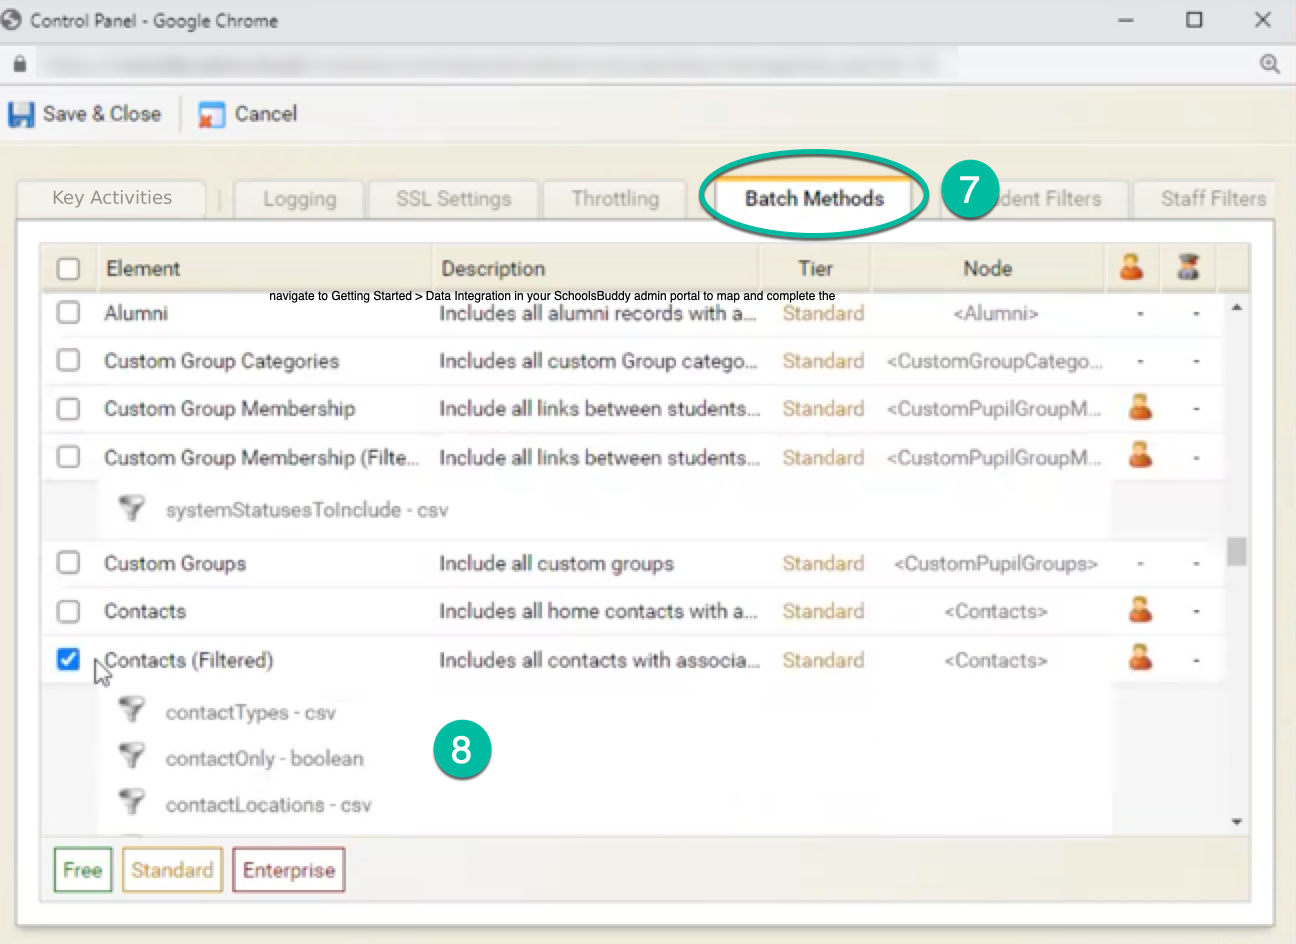Click the funnel icon beside contactTypes

coord(131,710)
